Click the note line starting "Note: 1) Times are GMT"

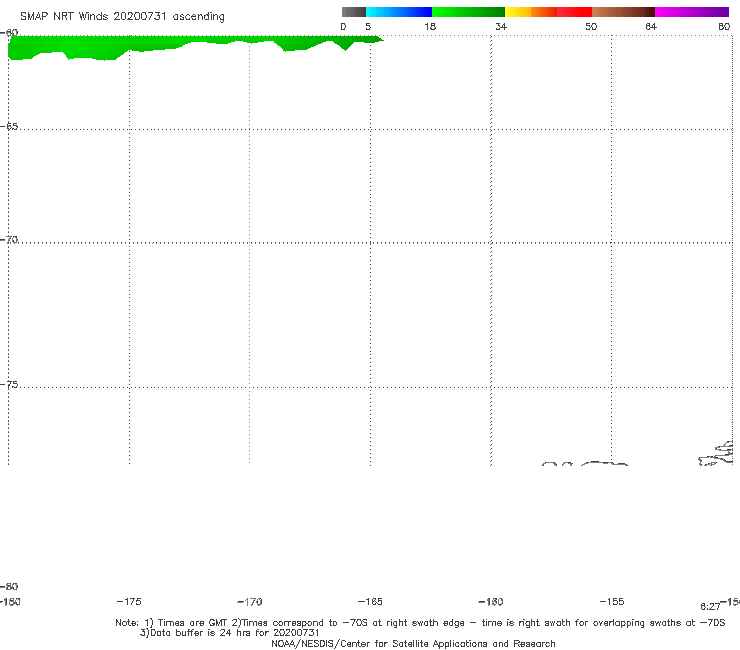[420, 623]
